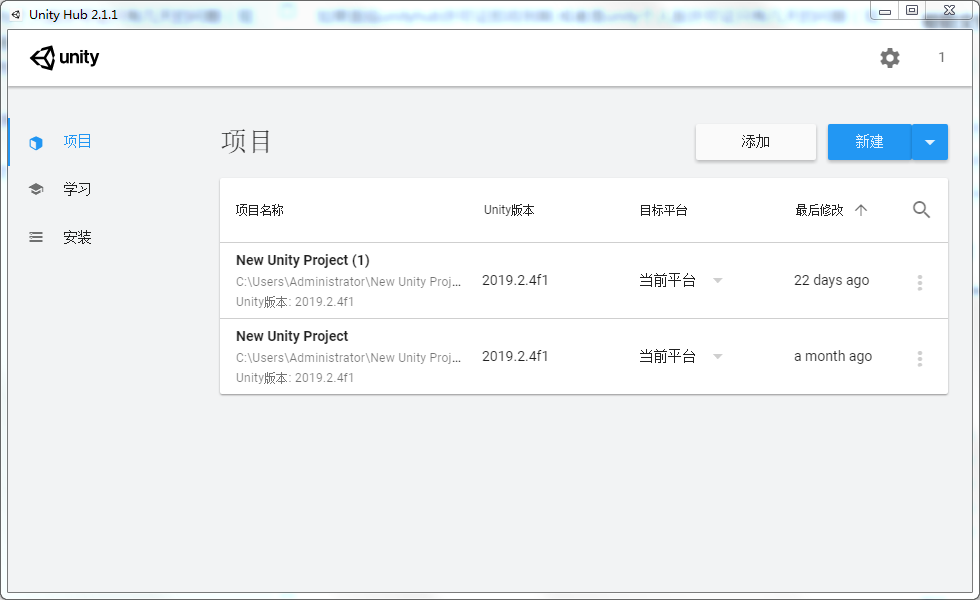980x600 pixels.
Task: Open options menu for New Unity Project
Action: coord(920,357)
